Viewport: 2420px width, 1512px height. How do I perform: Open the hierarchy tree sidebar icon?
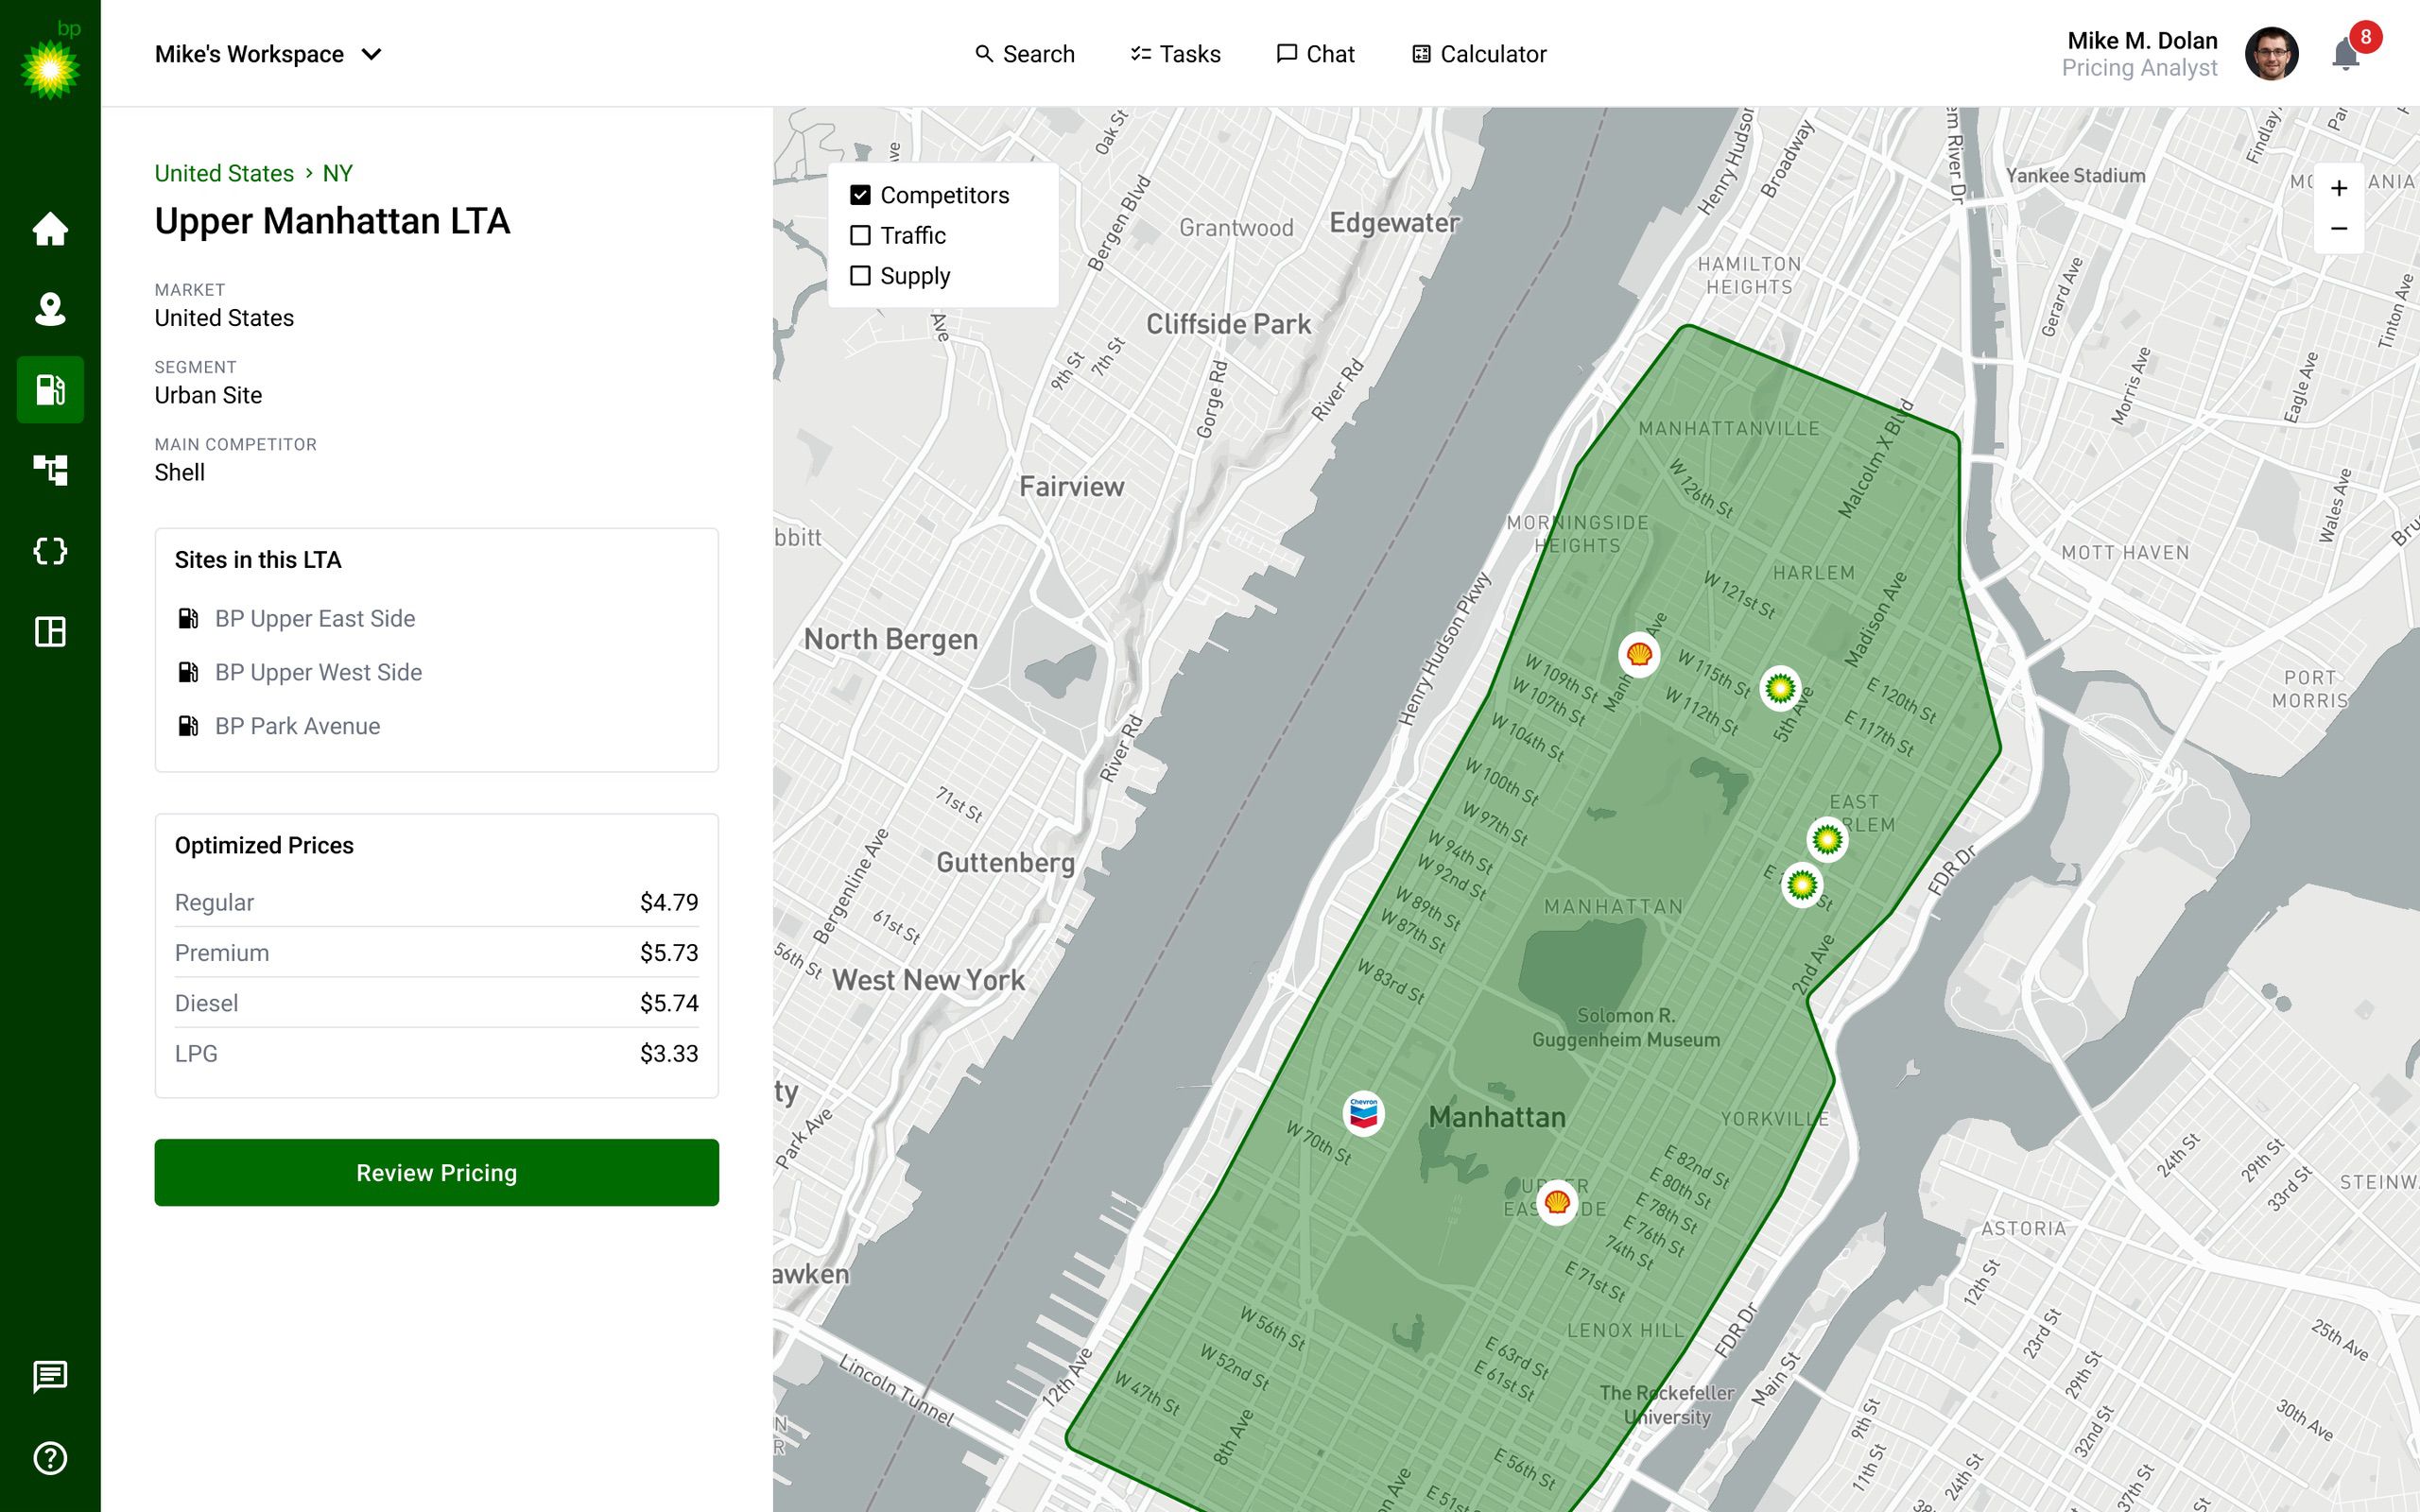pyautogui.click(x=50, y=470)
